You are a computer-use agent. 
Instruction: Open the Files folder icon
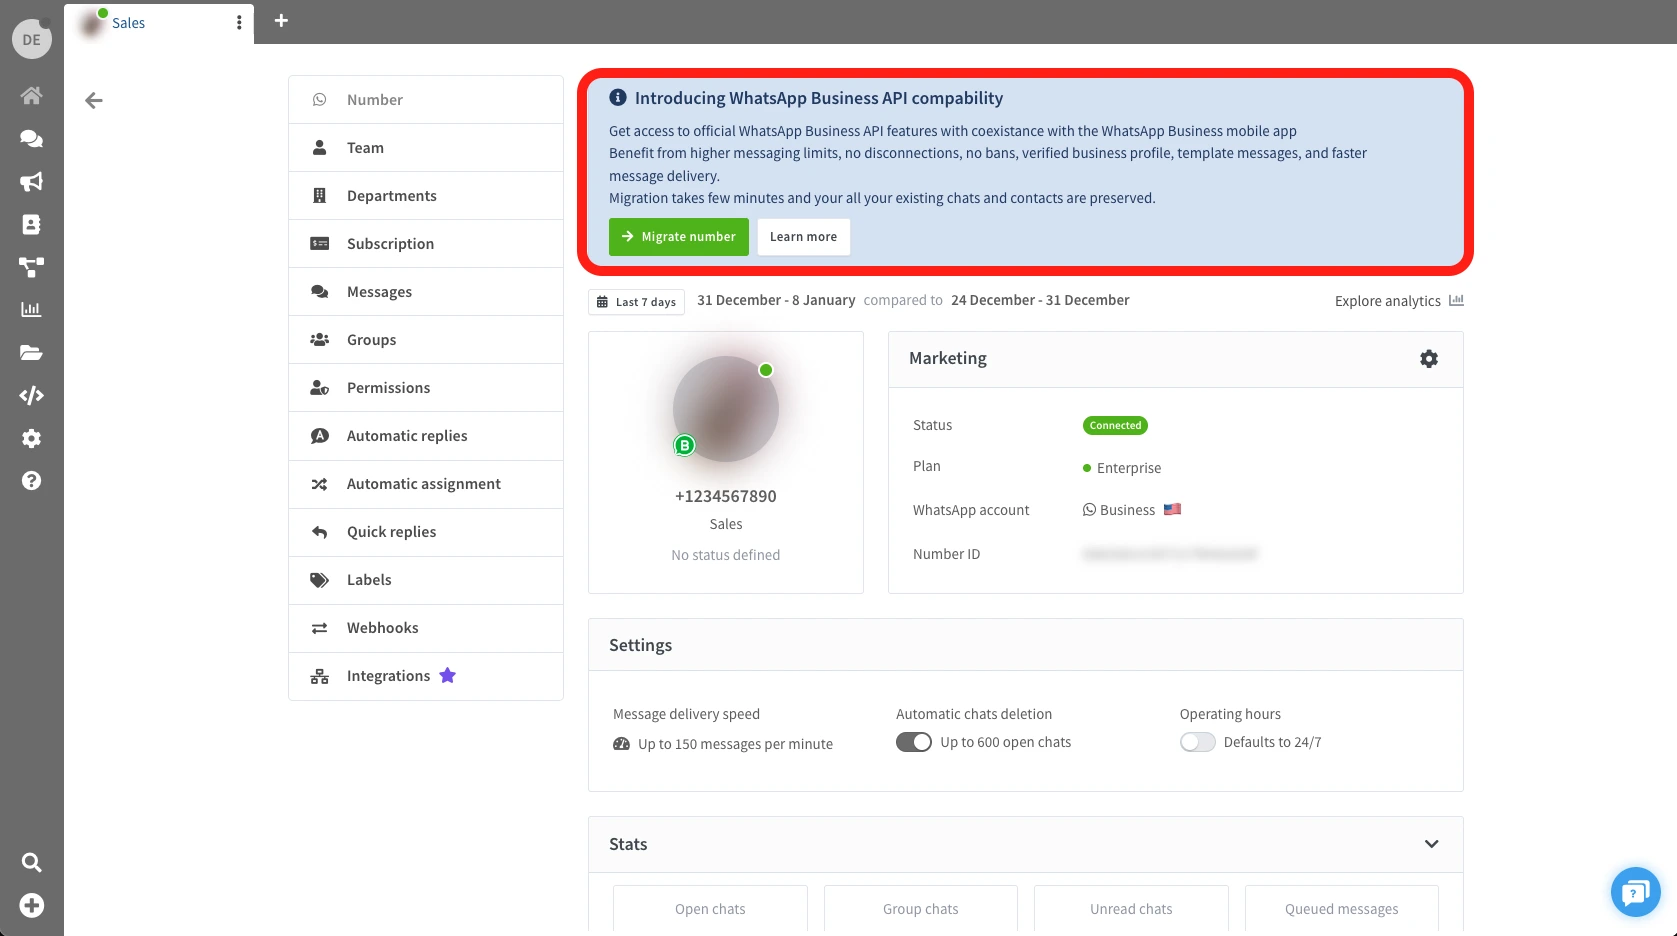coord(31,352)
